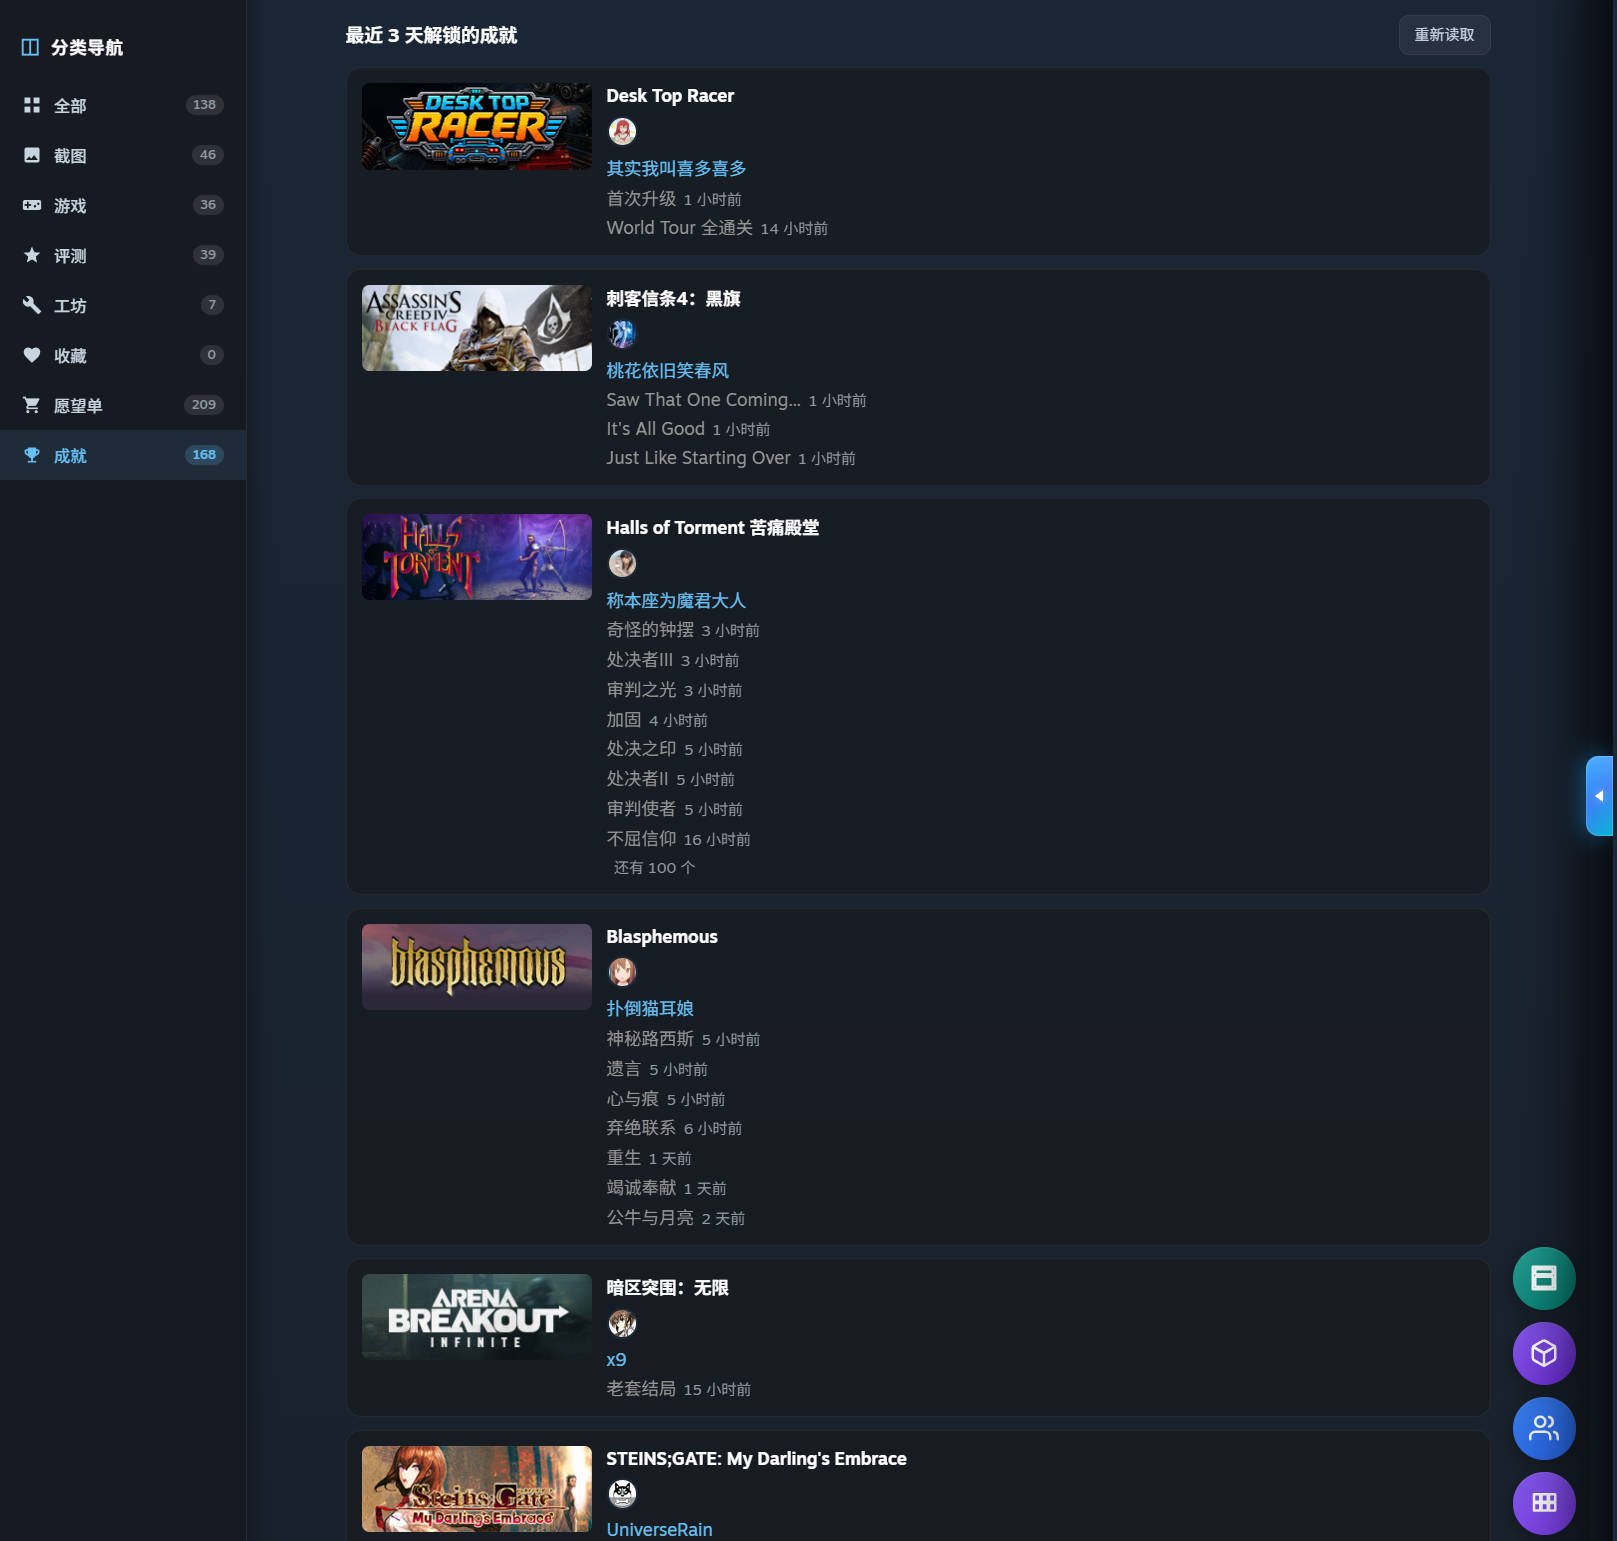Click the purple cube floating button
Screen dimensions: 1617x1541
coord(1544,1353)
